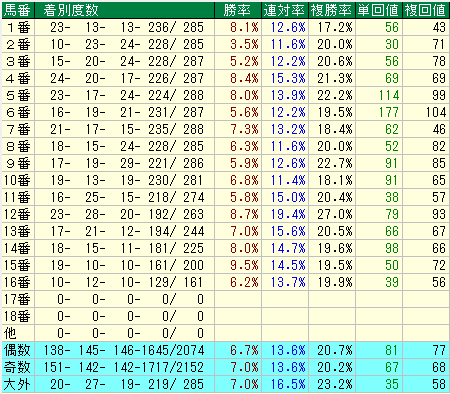Viewport: 450px width, 394px height.
Task: Click win rate 3.5% in 2番 row
Action: [x=244, y=44]
